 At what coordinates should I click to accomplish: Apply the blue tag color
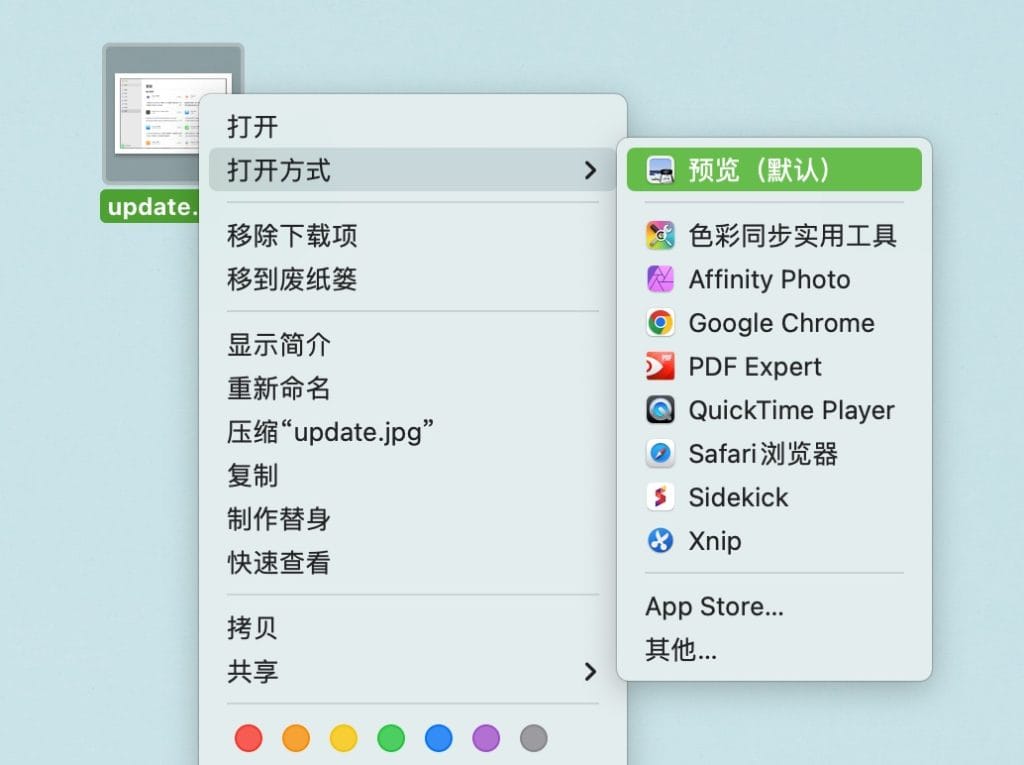[x=438, y=738]
